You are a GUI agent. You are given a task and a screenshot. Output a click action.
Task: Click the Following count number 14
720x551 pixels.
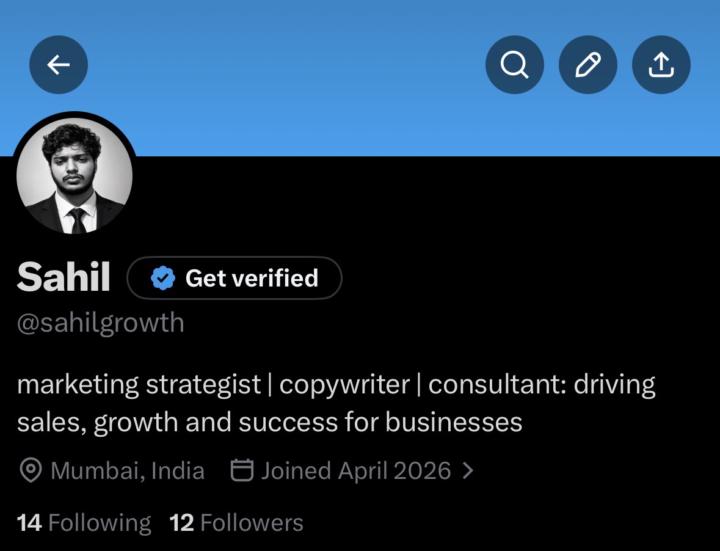[29, 523]
